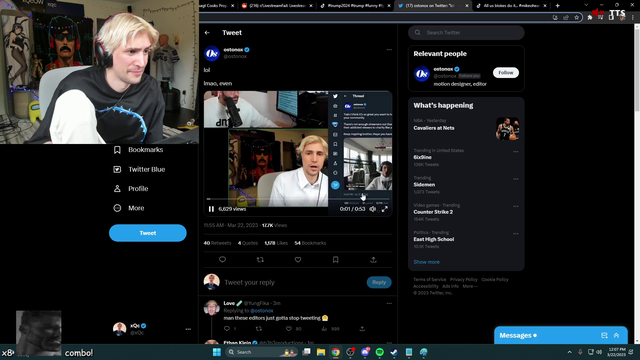
Task: Like the ostonox tweet with the heart icon
Action: [x=298, y=260]
